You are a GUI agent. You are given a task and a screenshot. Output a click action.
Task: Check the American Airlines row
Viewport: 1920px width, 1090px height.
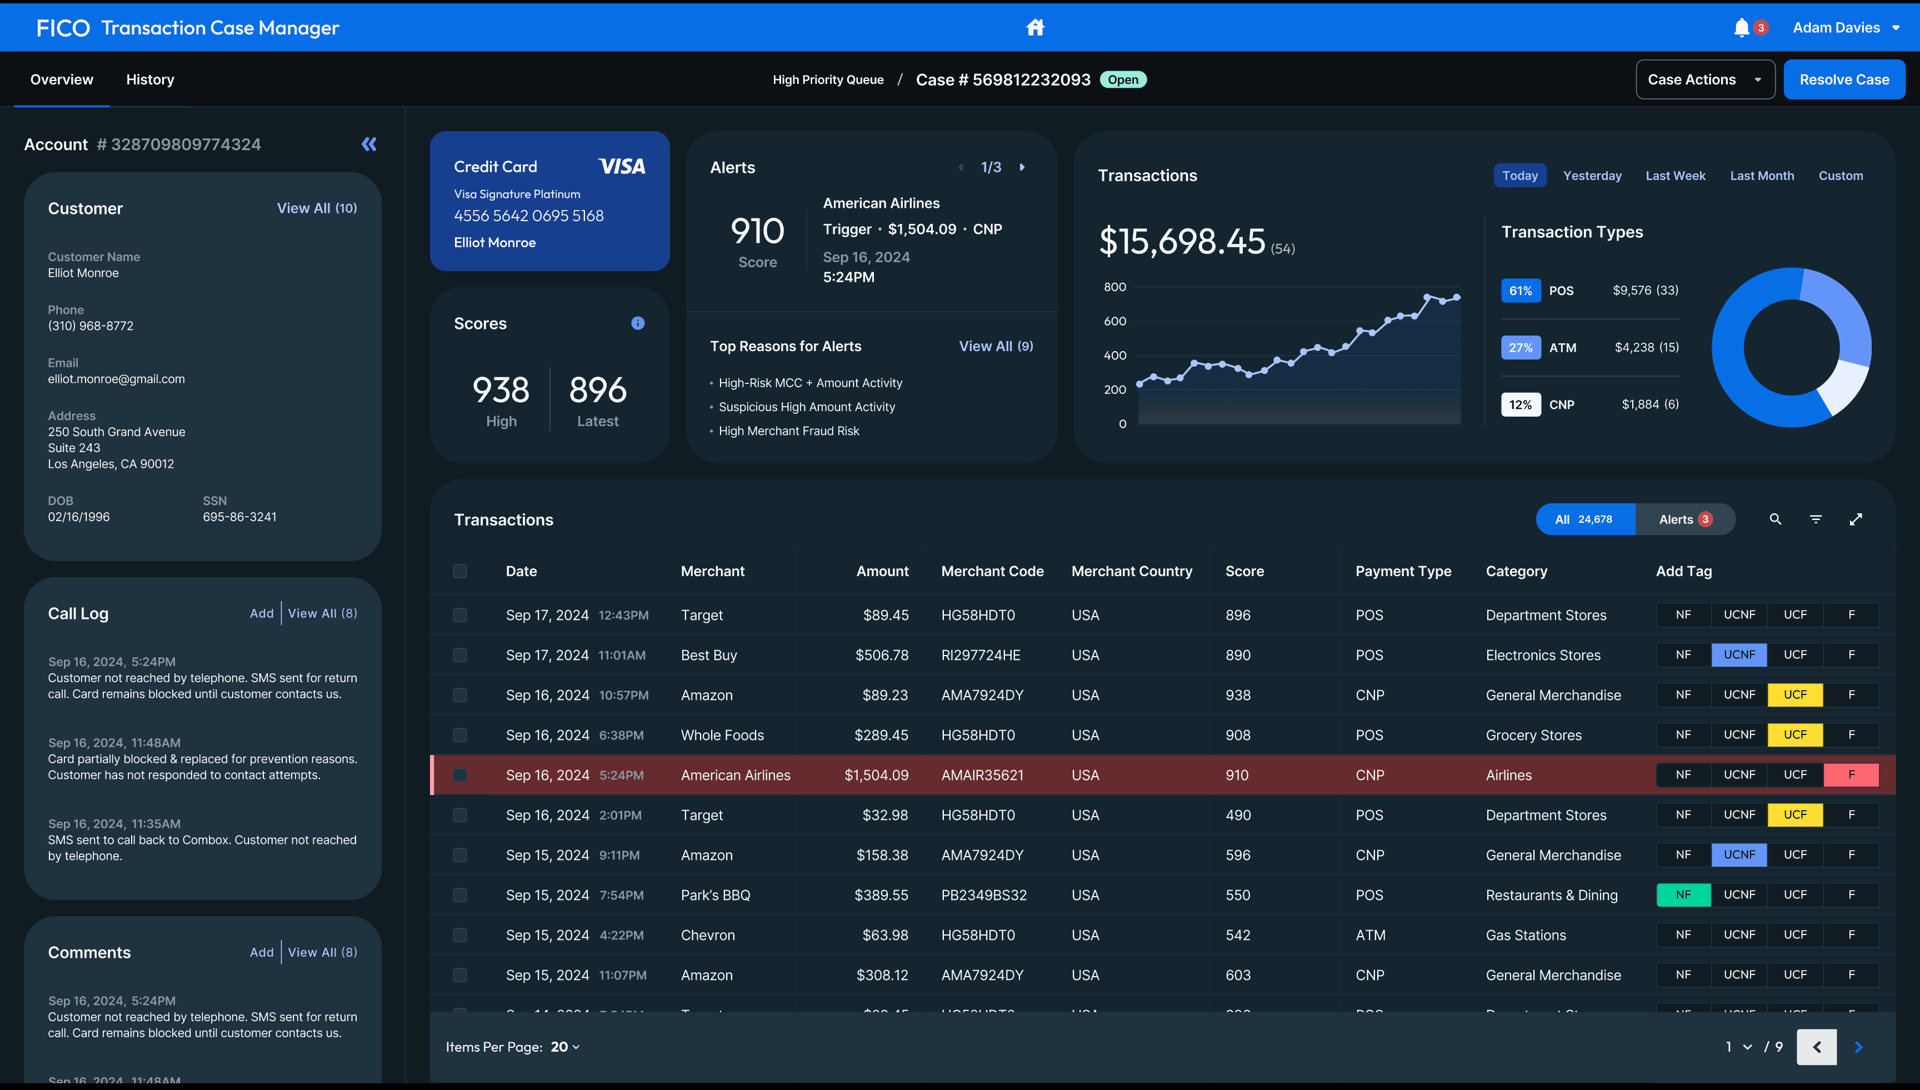[x=460, y=775]
